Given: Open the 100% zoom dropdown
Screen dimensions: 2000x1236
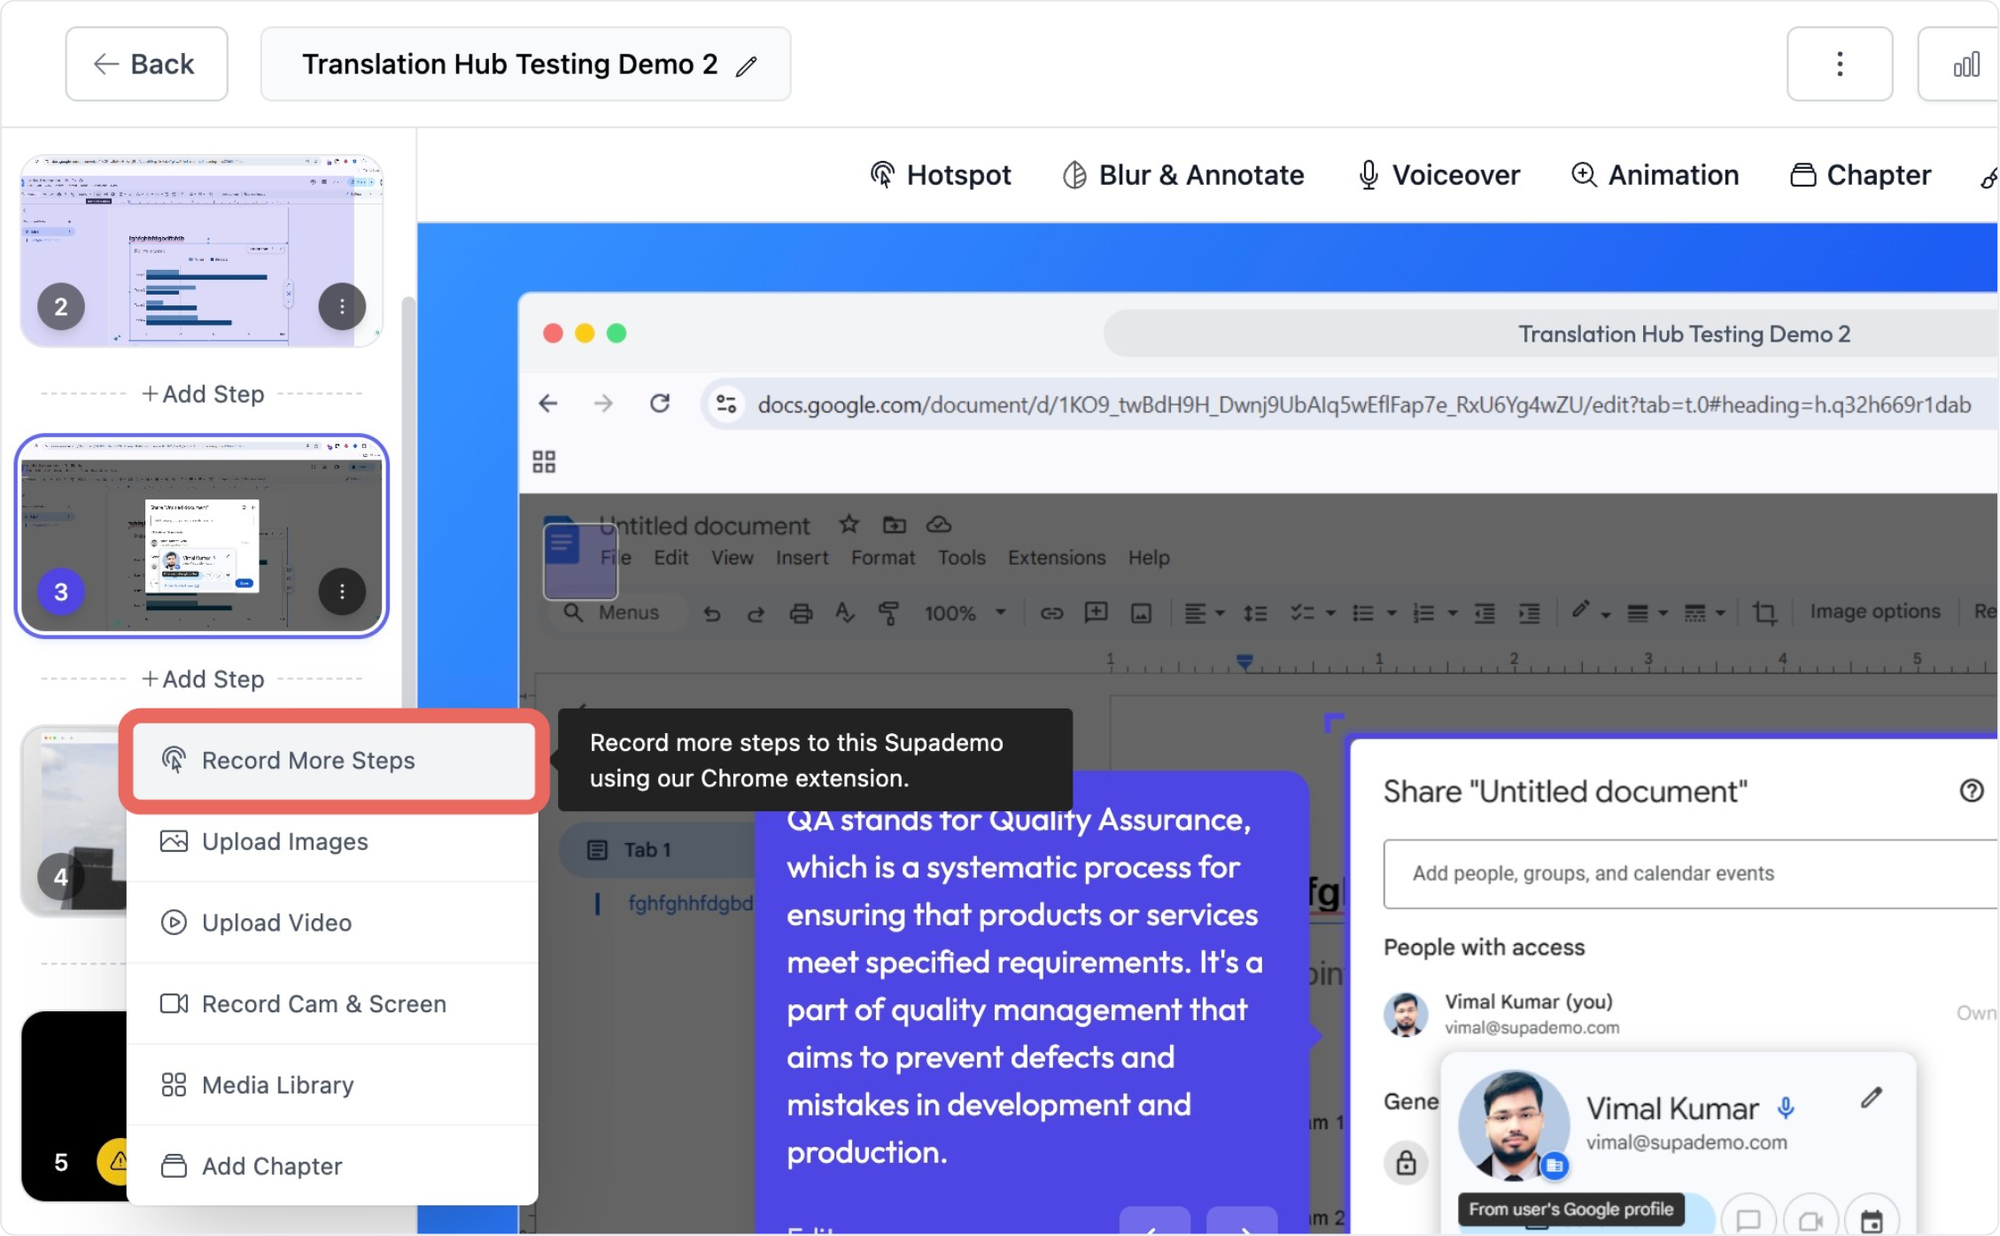Looking at the screenshot, I should [x=964, y=613].
